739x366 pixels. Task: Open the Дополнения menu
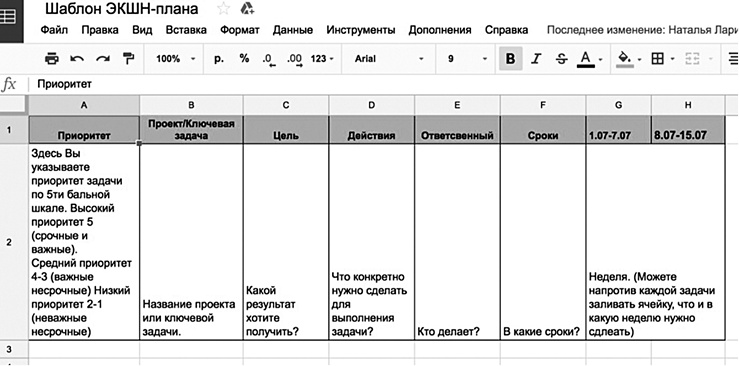440,30
